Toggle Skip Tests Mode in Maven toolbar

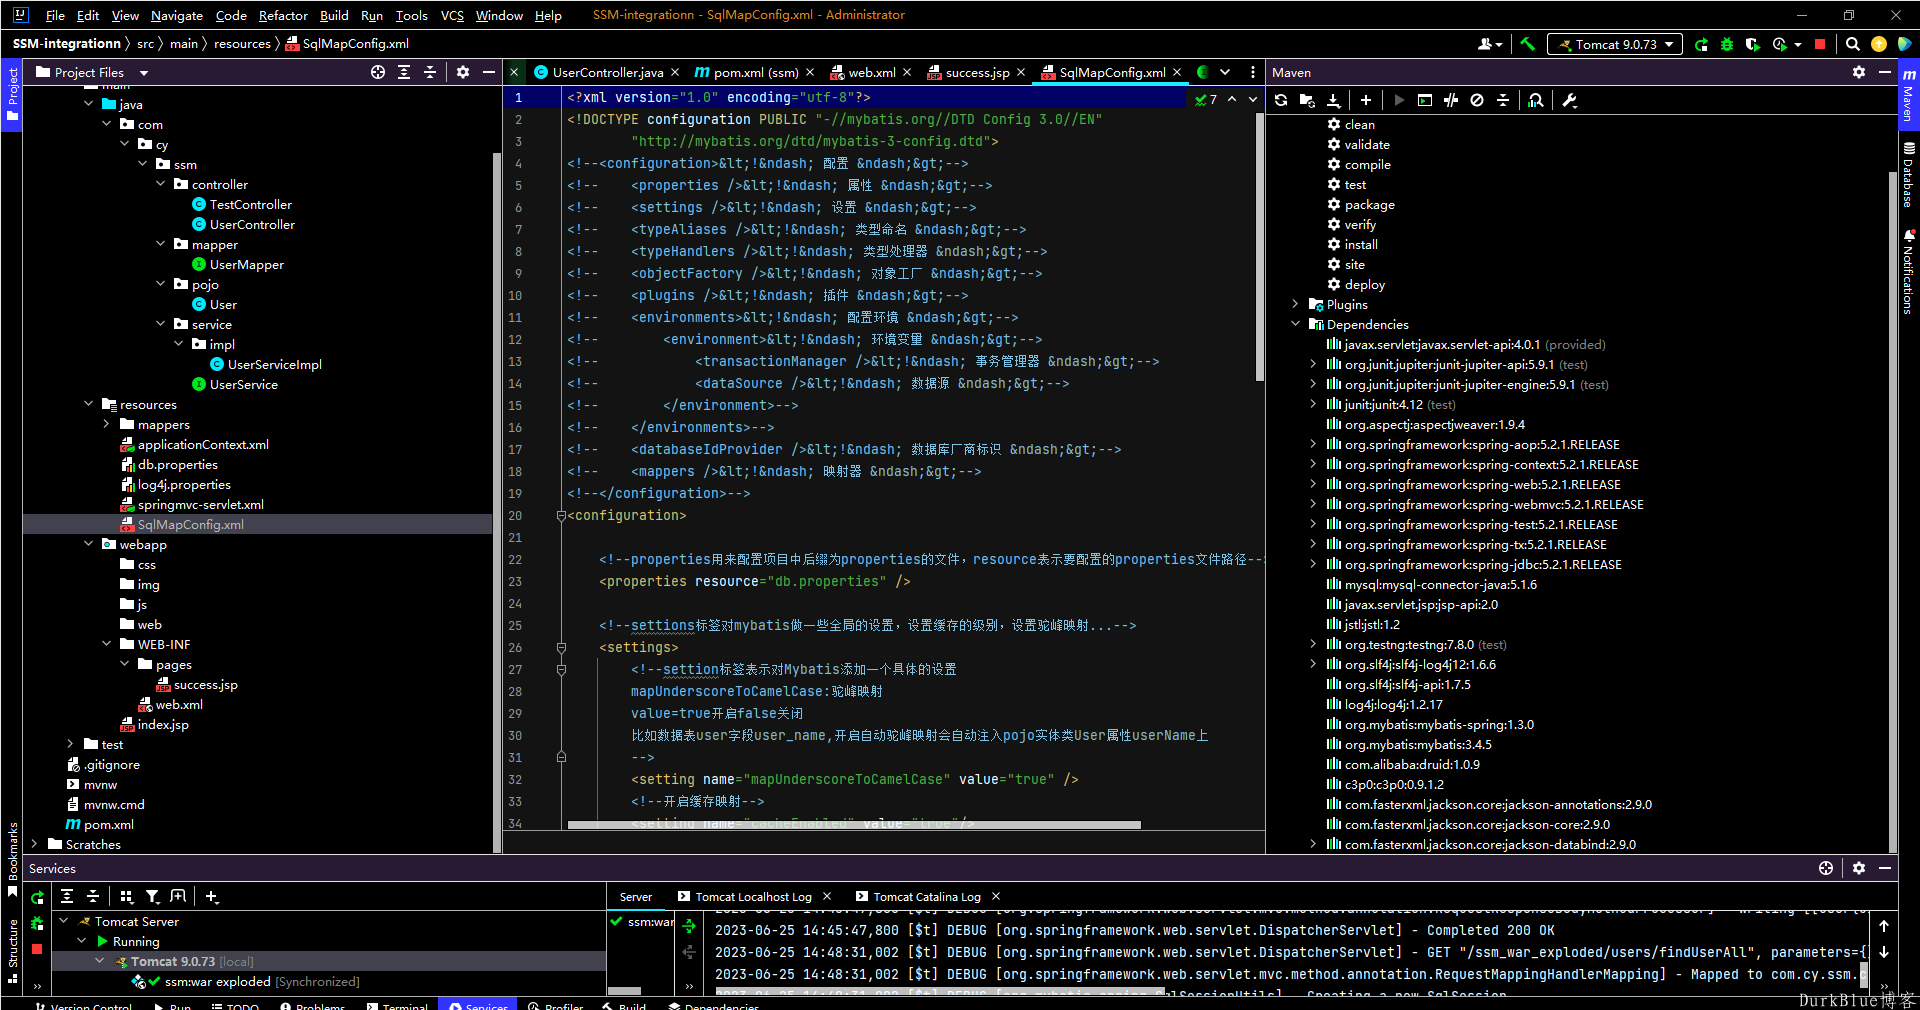tap(1477, 100)
